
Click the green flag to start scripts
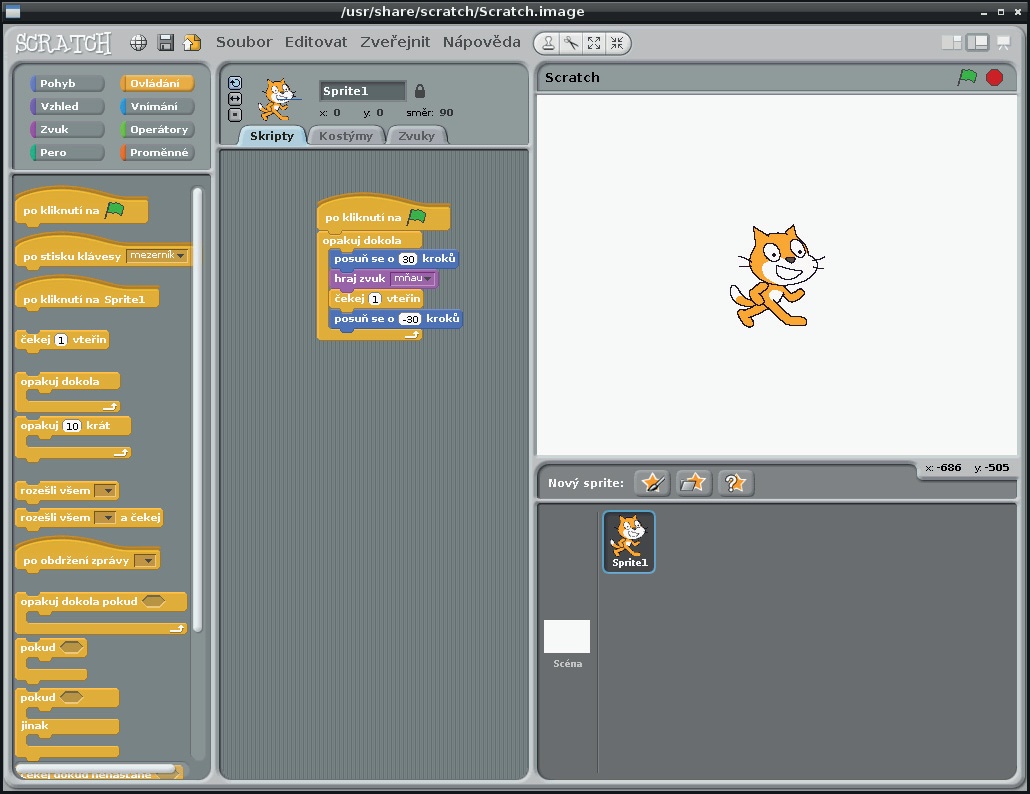coord(967,77)
